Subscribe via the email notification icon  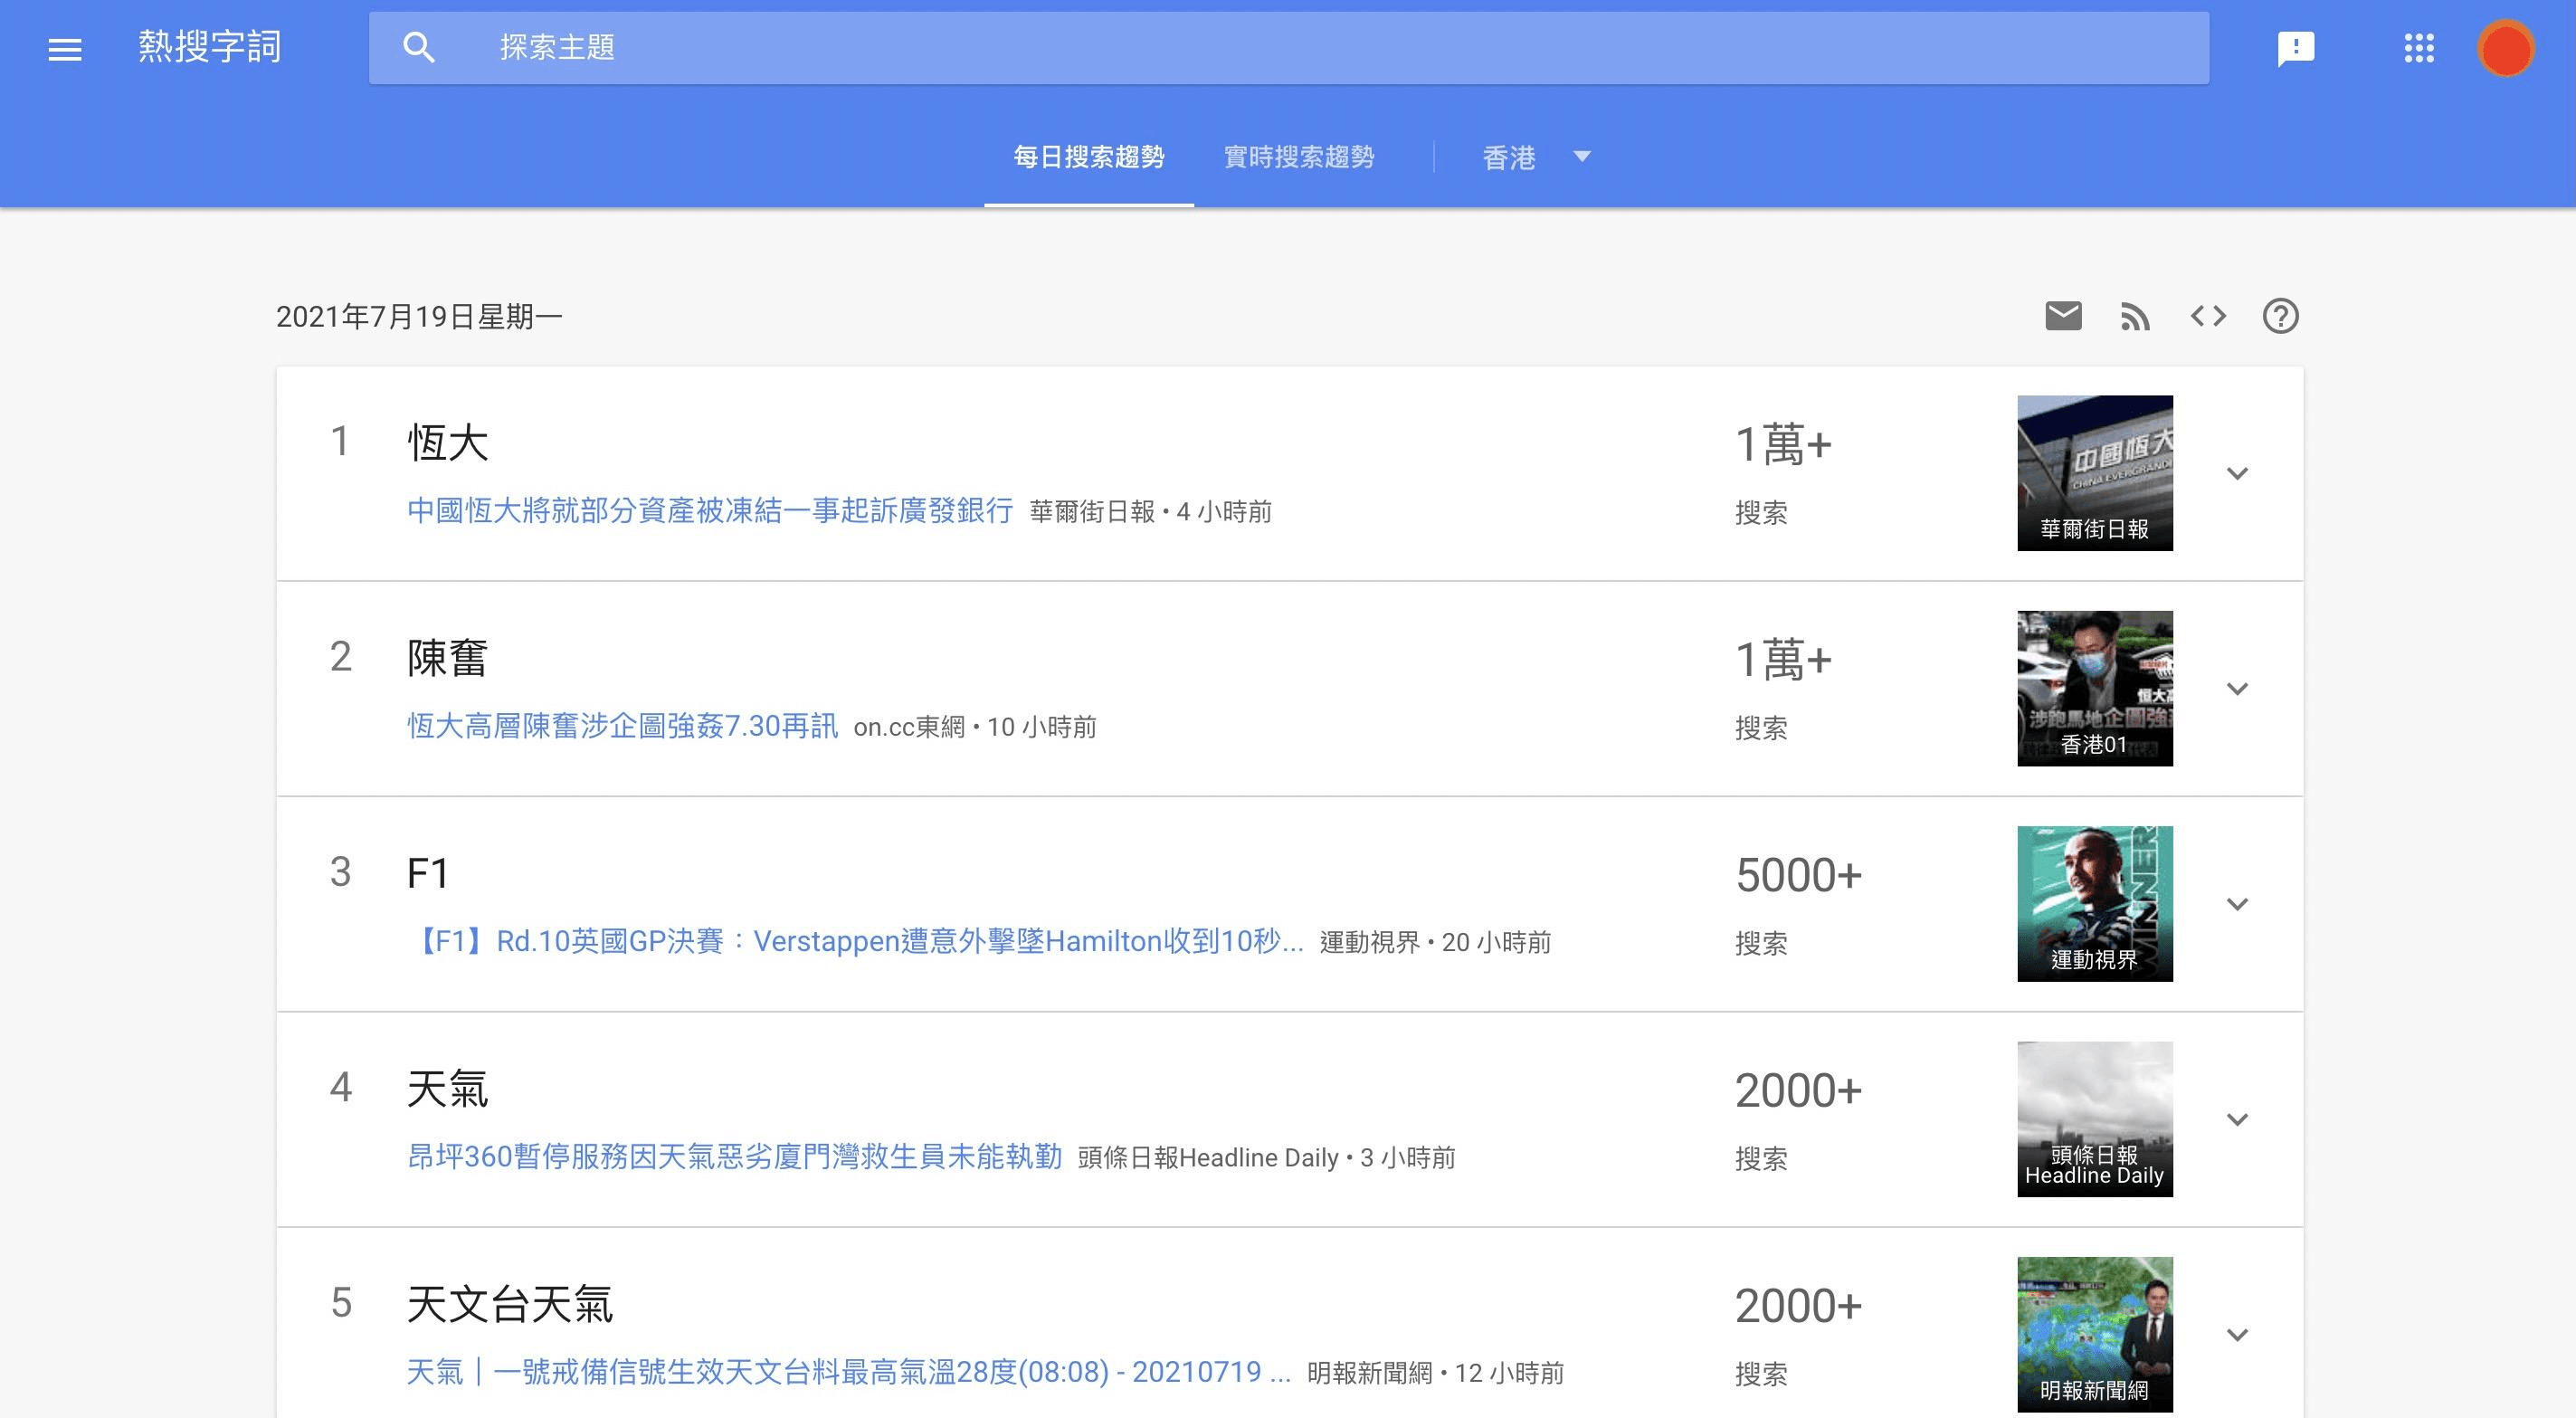pos(2062,316)
